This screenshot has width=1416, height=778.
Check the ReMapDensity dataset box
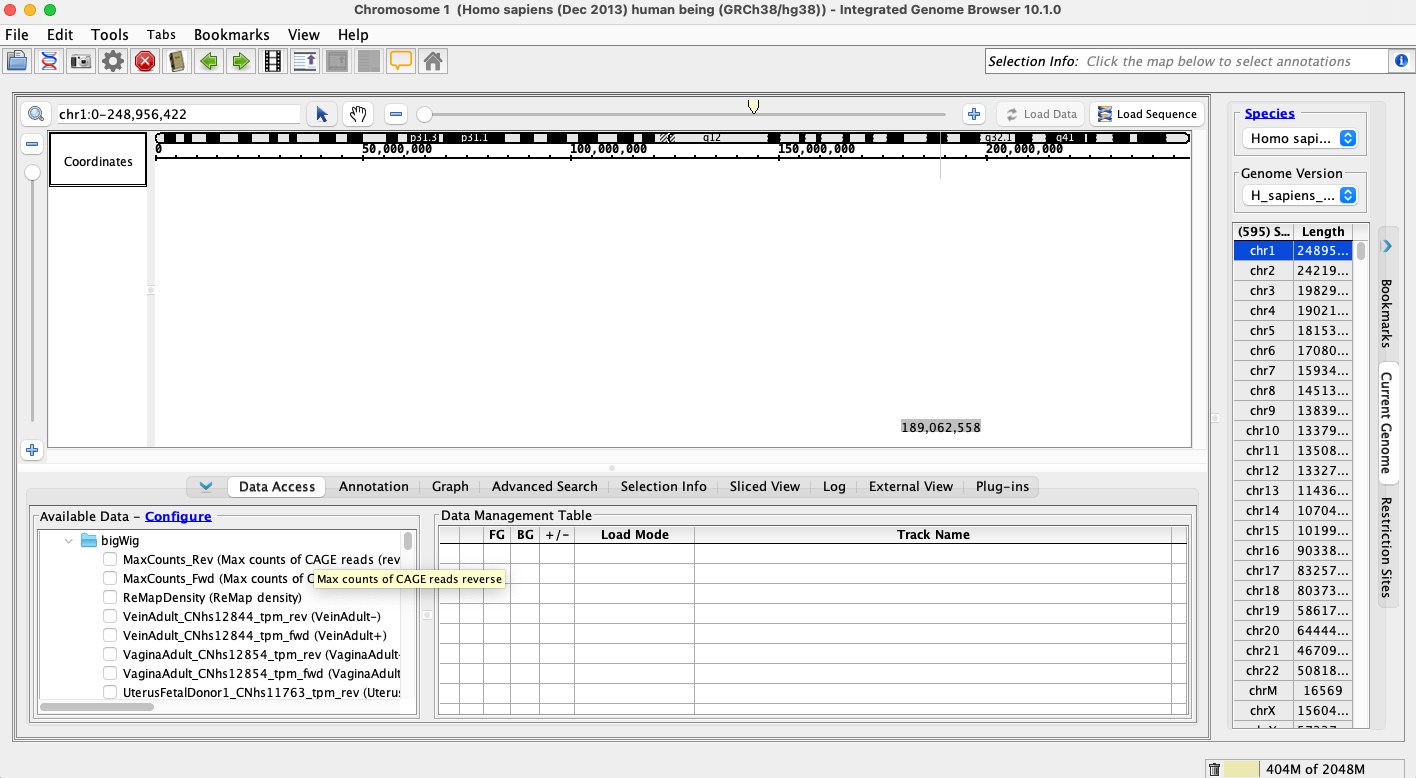(x=110, y=597)
